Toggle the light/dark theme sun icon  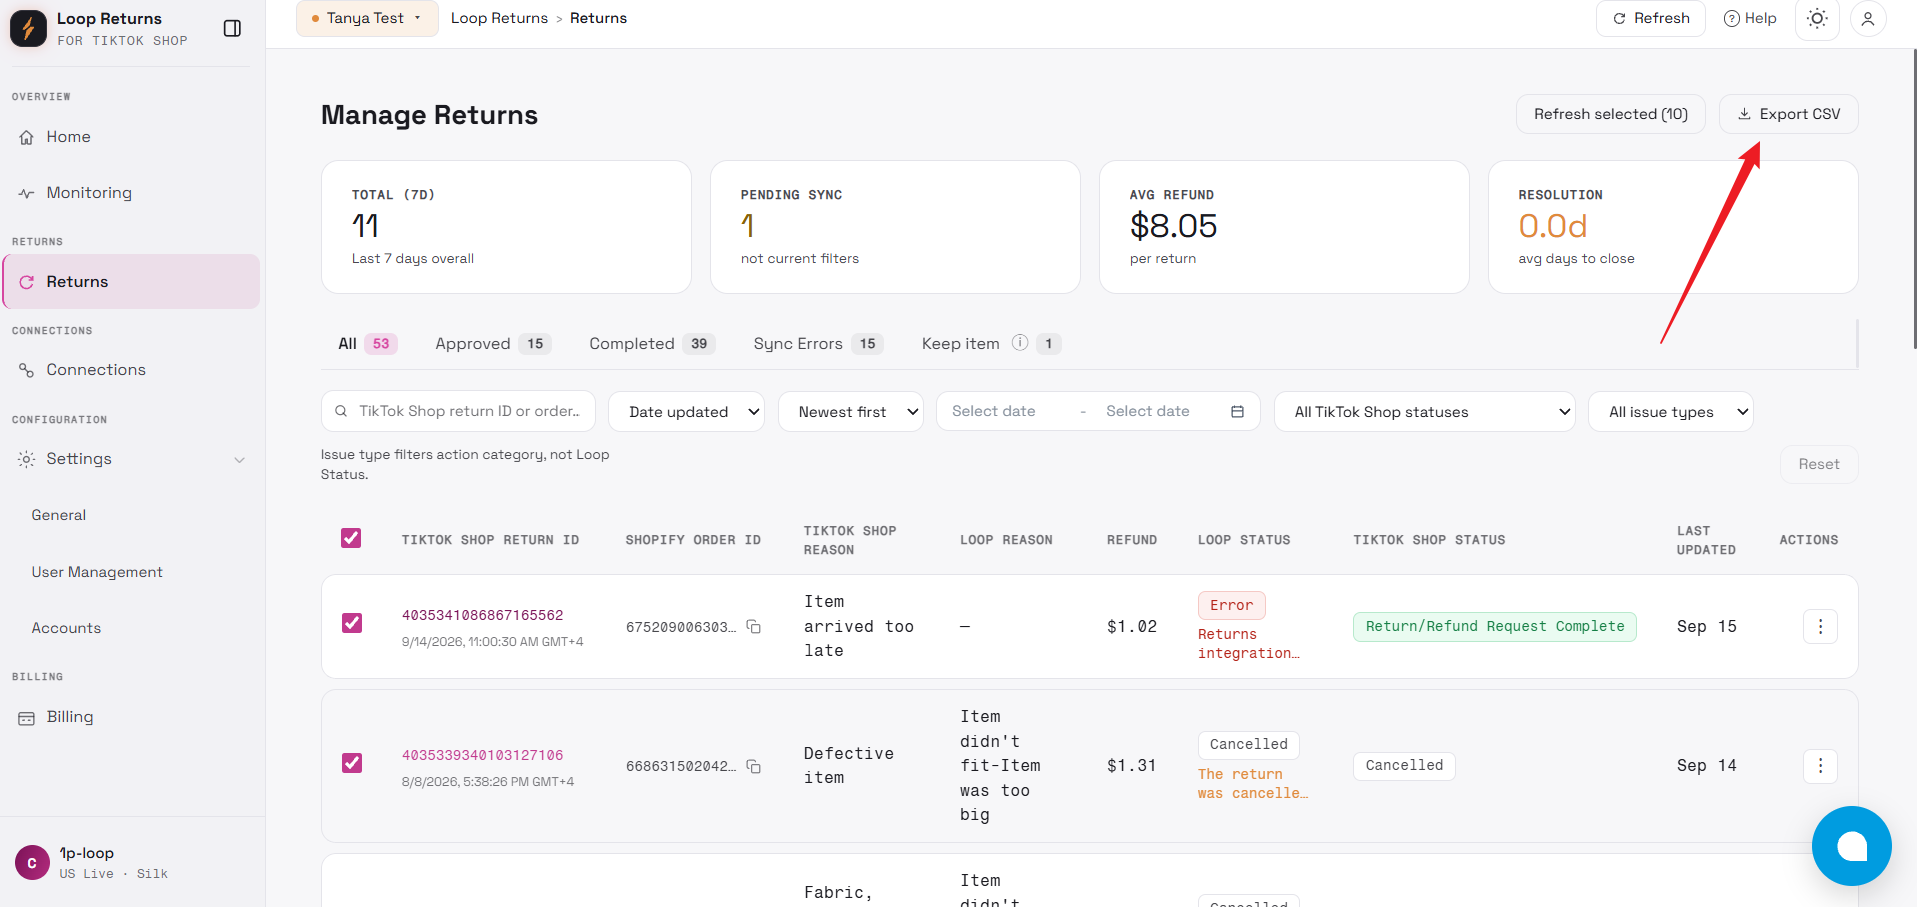[x=1817, y=18]
